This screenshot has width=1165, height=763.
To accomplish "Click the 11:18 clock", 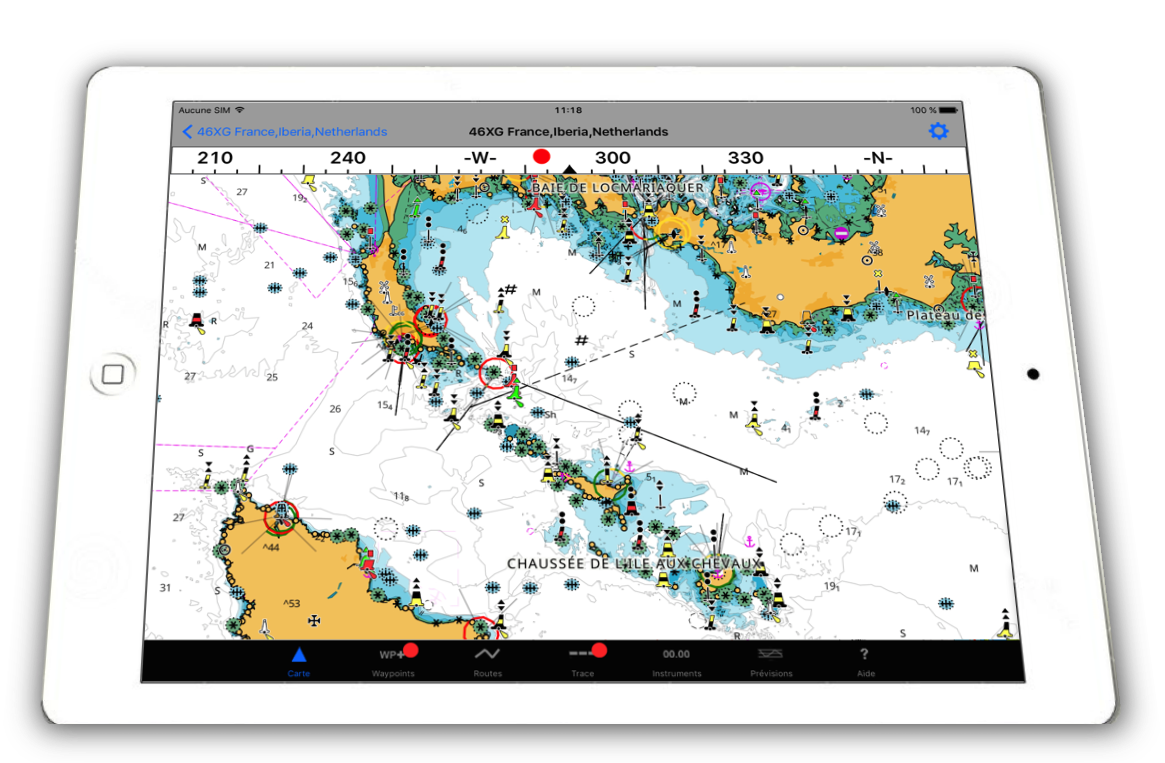I will pos(568,110).
